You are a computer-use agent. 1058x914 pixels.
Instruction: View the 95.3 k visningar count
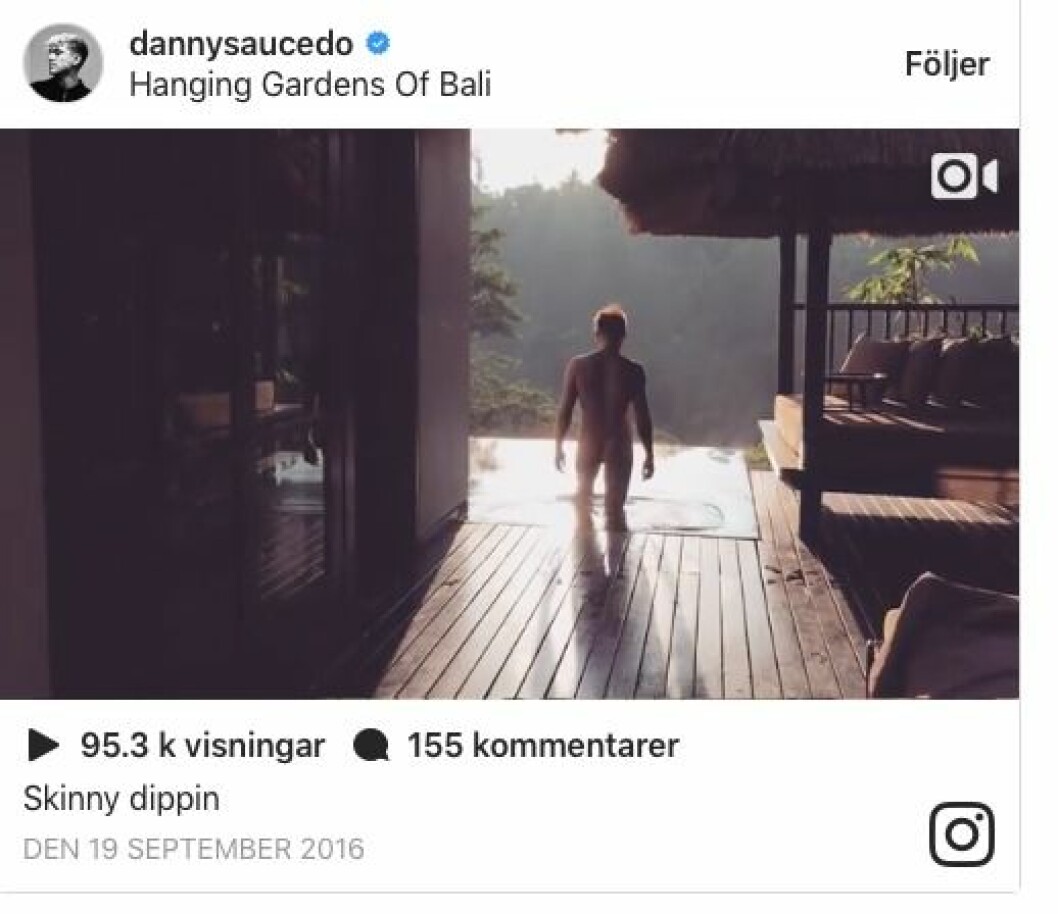point(202,745)
